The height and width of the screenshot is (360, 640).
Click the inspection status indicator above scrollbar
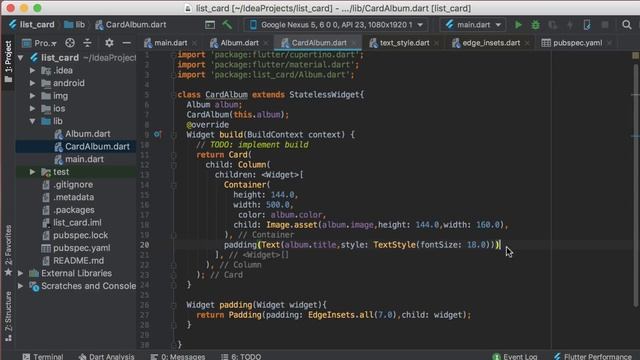click(636, 56)
